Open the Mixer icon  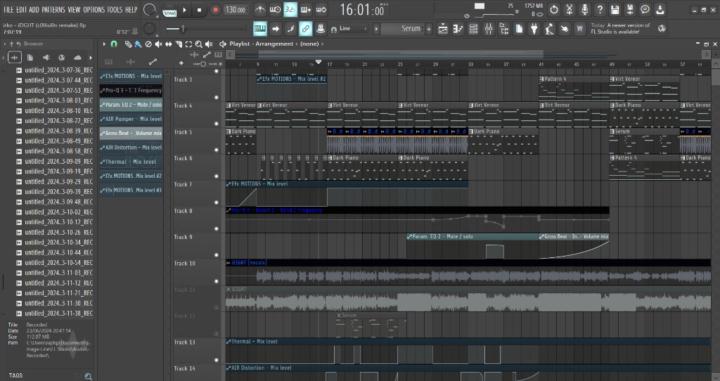coord(489,29)
